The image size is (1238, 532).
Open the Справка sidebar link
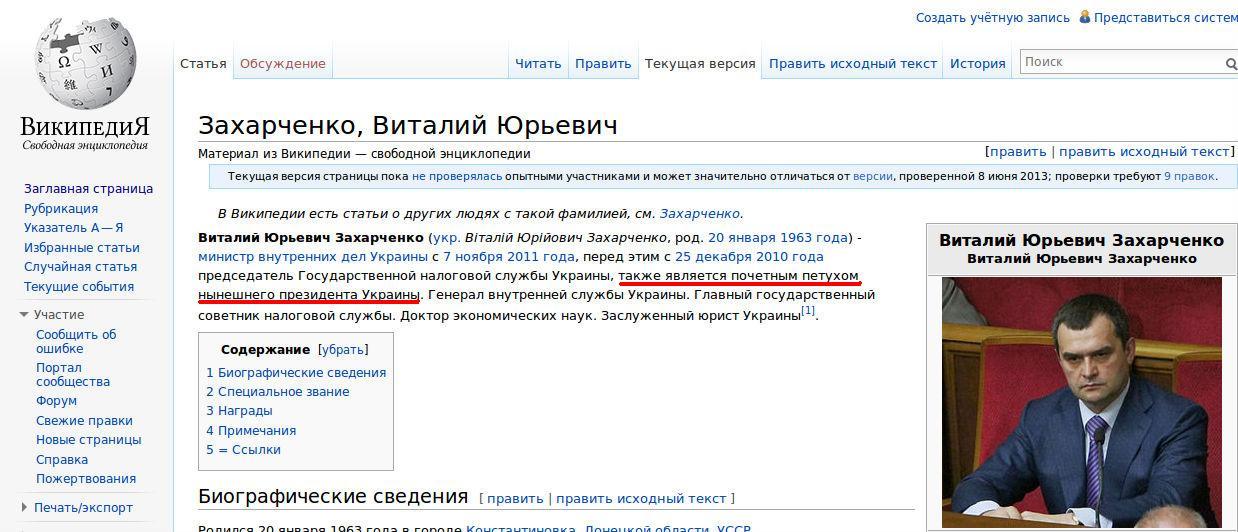62,460
